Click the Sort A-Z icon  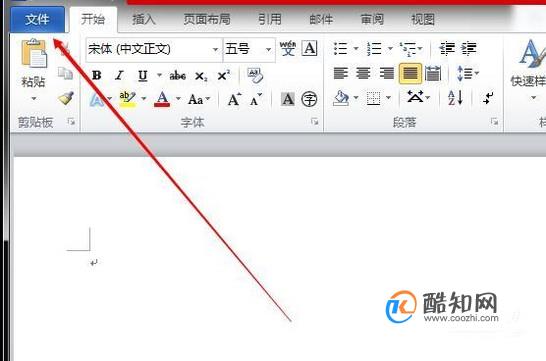tap(455, 98)
